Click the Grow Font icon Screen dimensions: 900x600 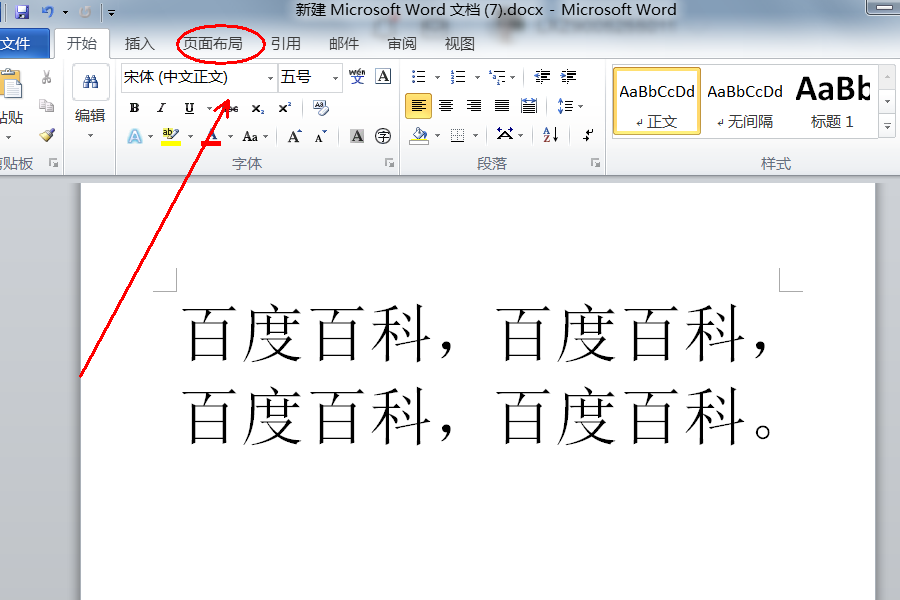click(x=294, y=137)
